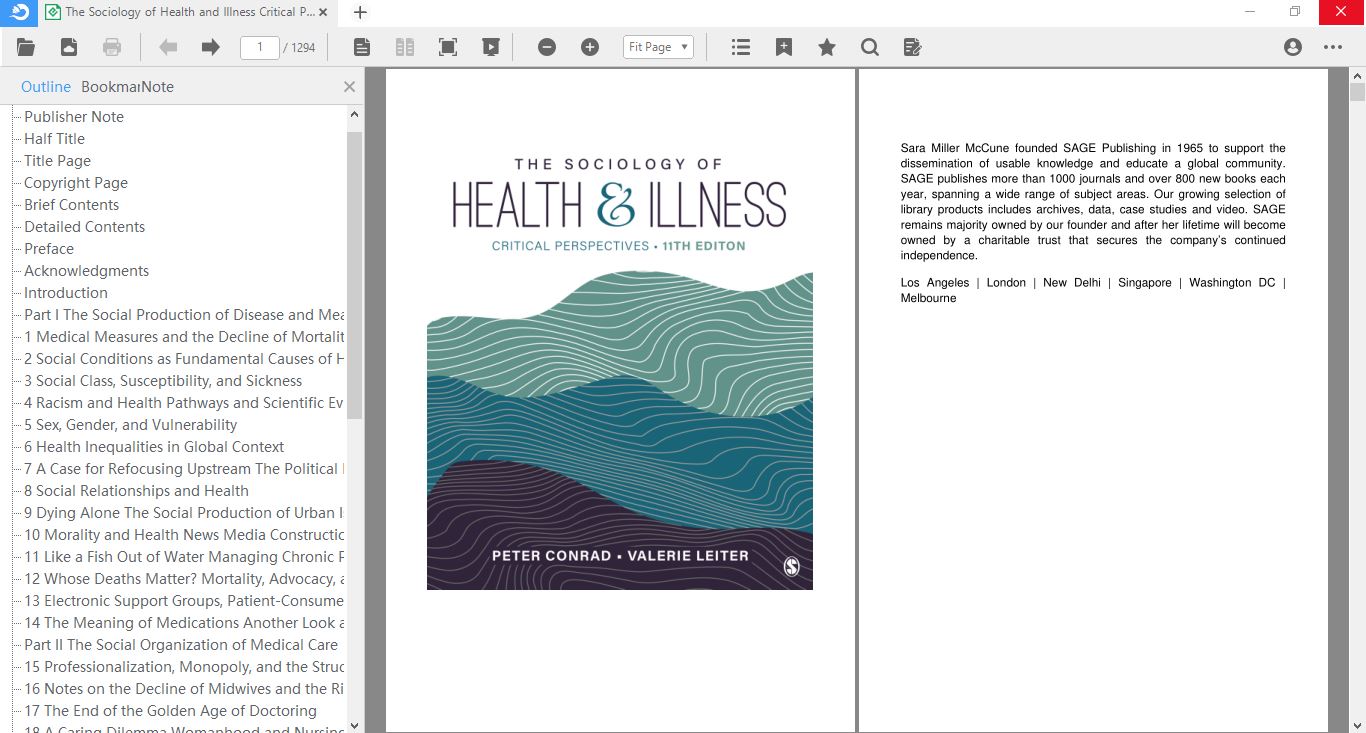Click the save document icon
The image size is (1366, 733).
point(69,47)
